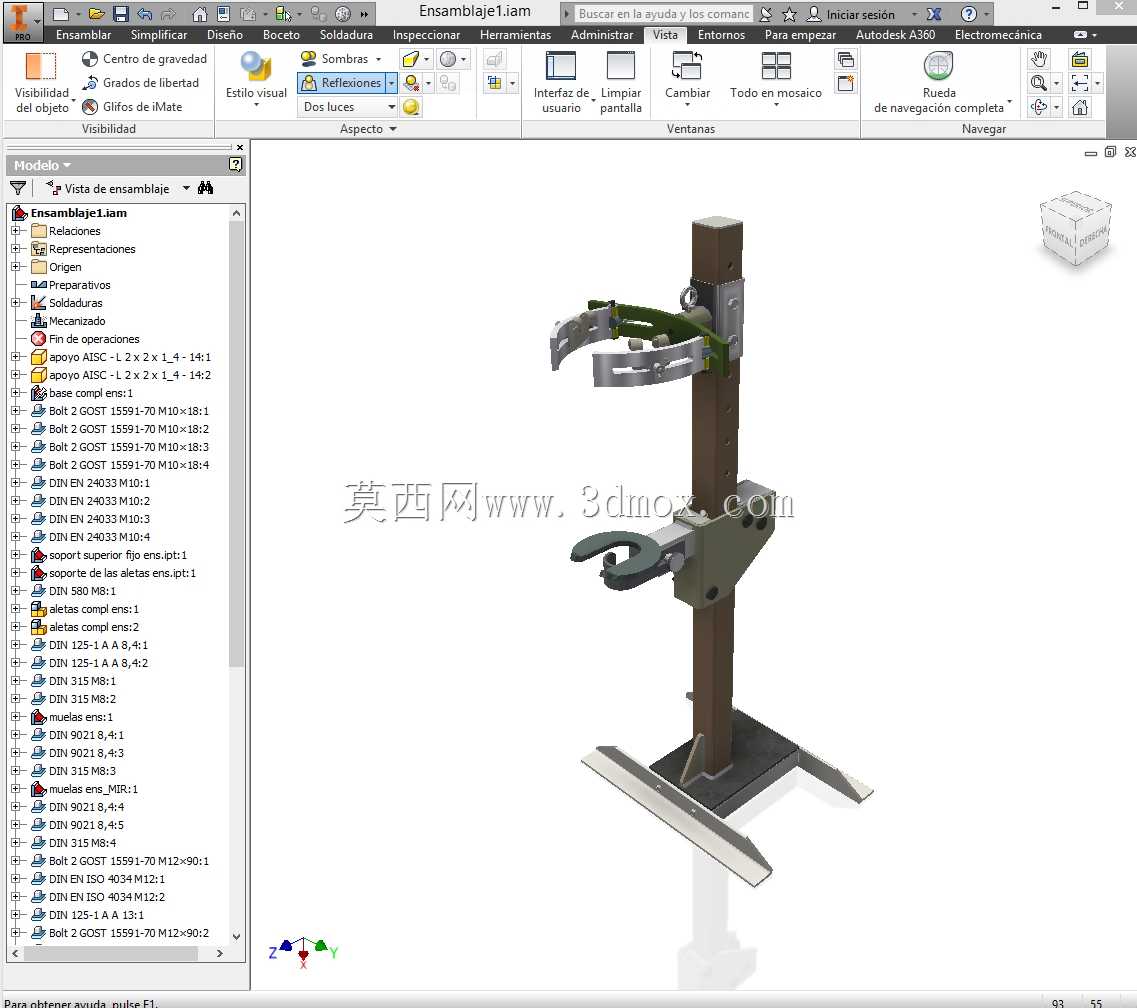
Task: Open Reflexiones dropdown arrow
Action: point(391,83)
